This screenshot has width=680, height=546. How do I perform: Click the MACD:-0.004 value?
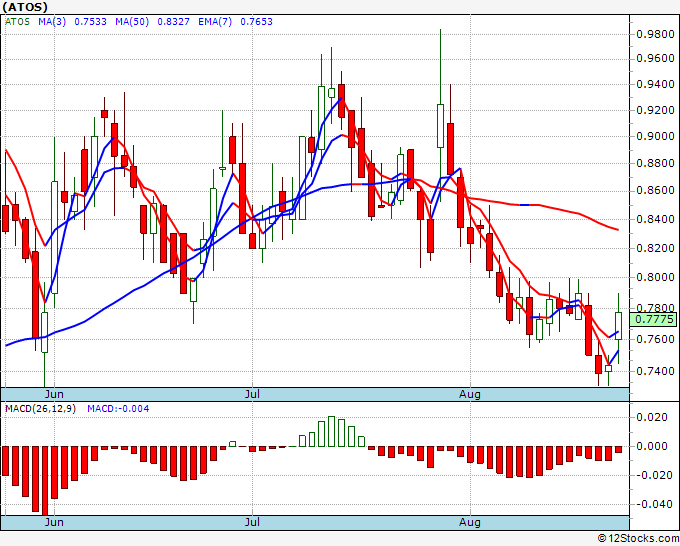[x=118, y=409]
